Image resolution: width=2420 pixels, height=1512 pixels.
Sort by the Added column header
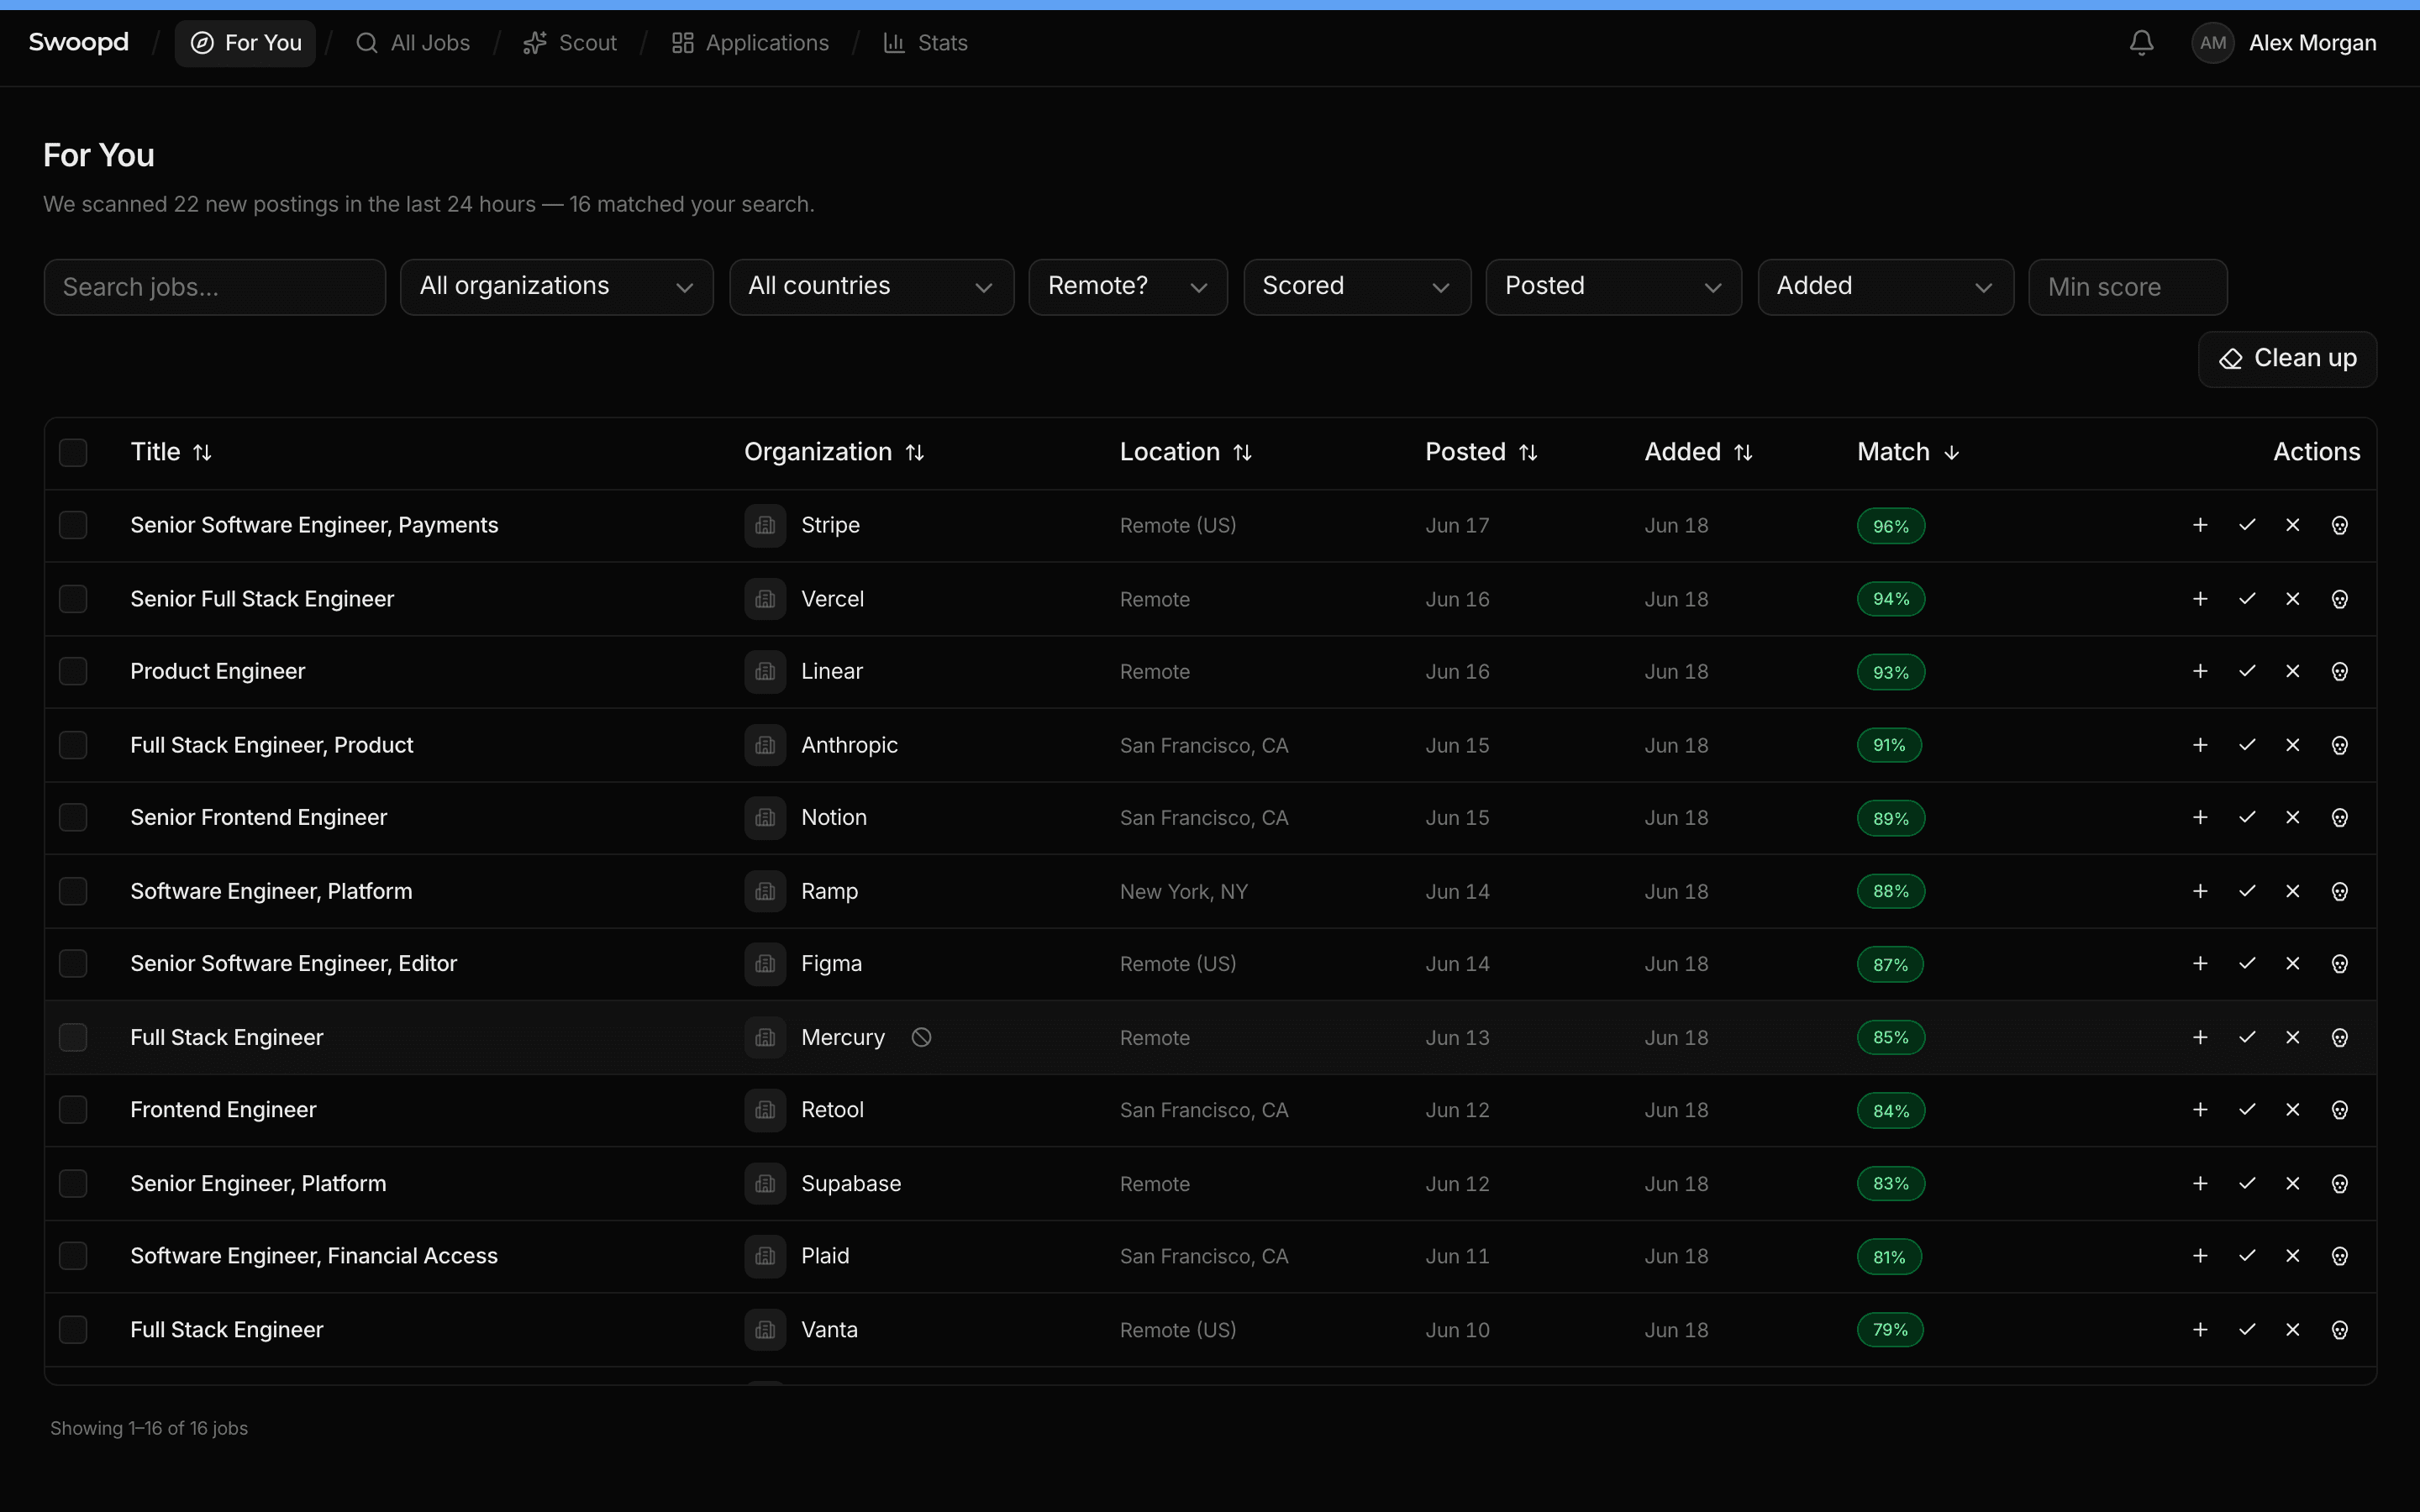pyautogui.click(x=1698, y=452)
